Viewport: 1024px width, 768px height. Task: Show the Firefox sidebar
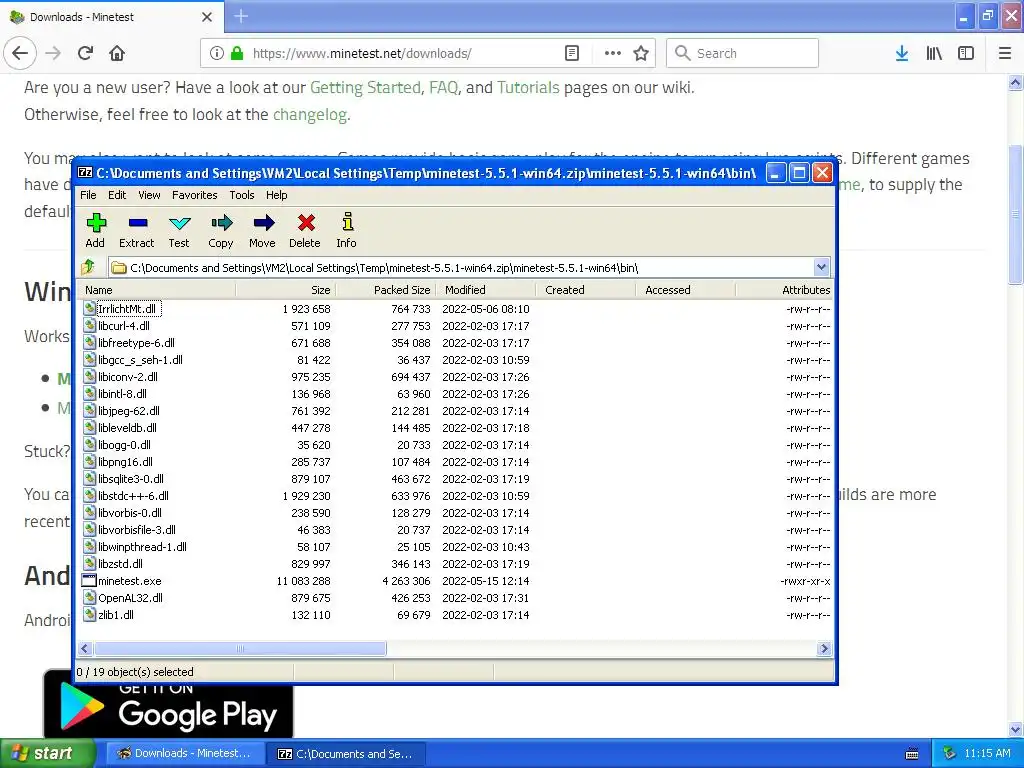[x=966, y=53]
